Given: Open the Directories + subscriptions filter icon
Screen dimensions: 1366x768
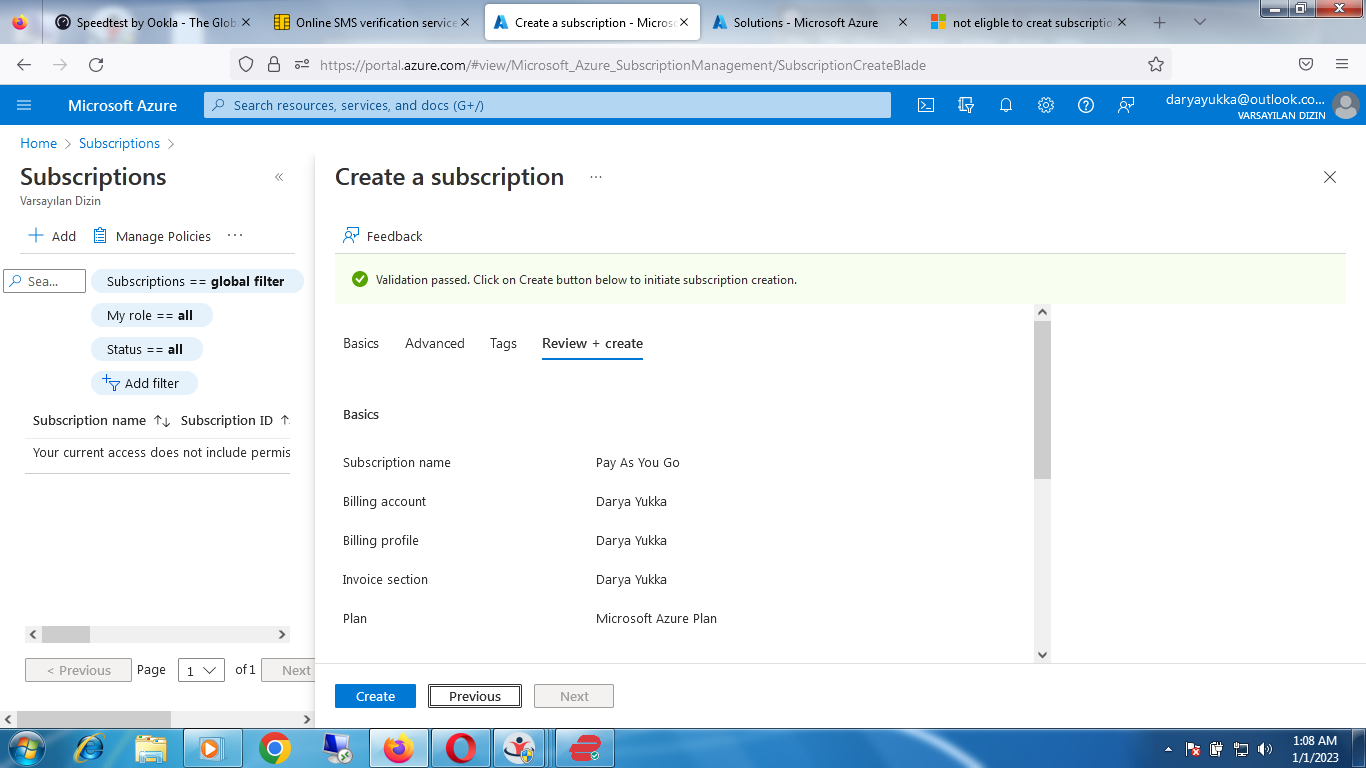Looking at the screenshot, I should point(966,105).
